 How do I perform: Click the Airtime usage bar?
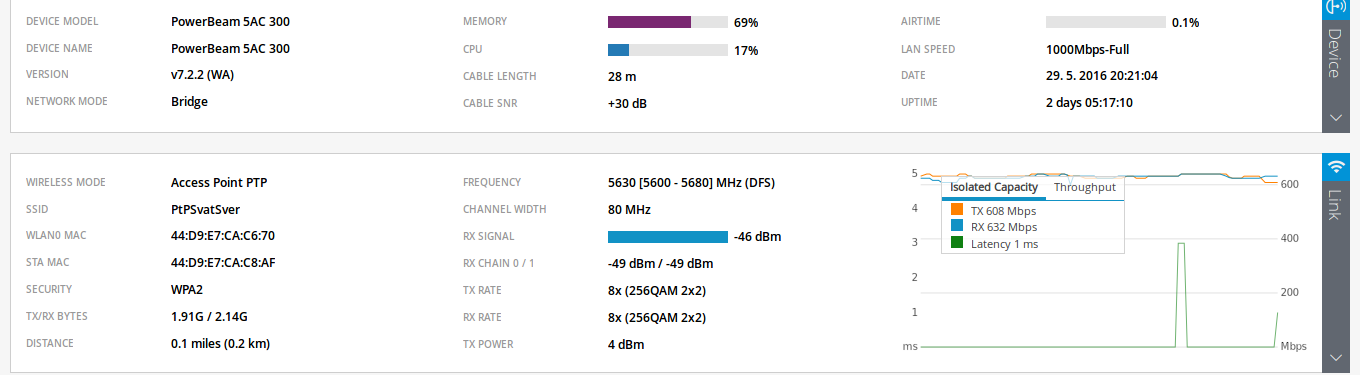(x=1105, y=21)
